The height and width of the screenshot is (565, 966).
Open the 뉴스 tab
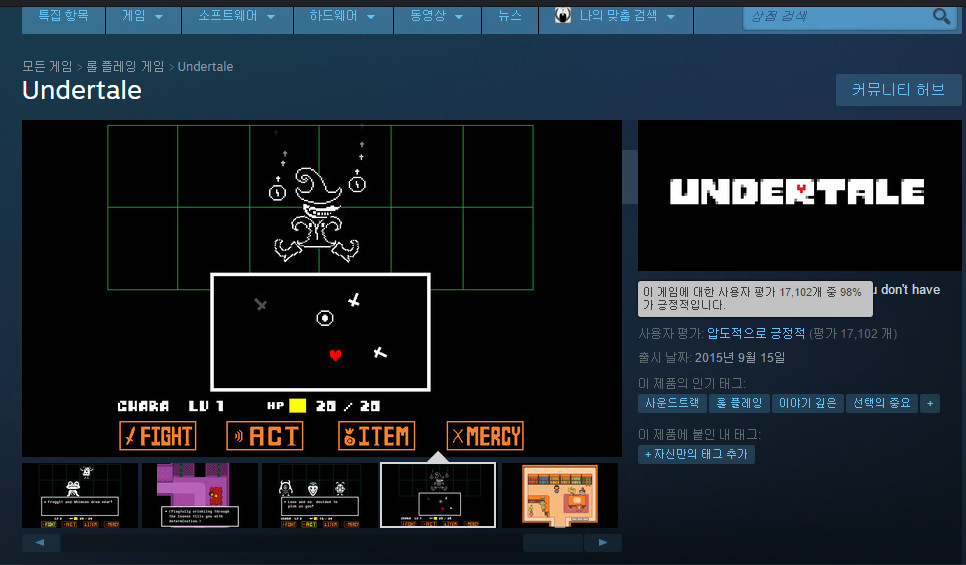pyautogui.click(x=509, y=16)
